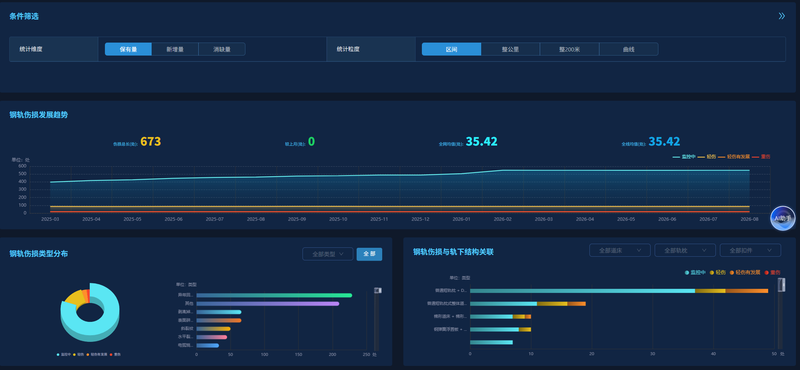Viewport: 800px width, 370px height.
Task: Toggle 监控中 line in trend chart legend
Action: 684,157
